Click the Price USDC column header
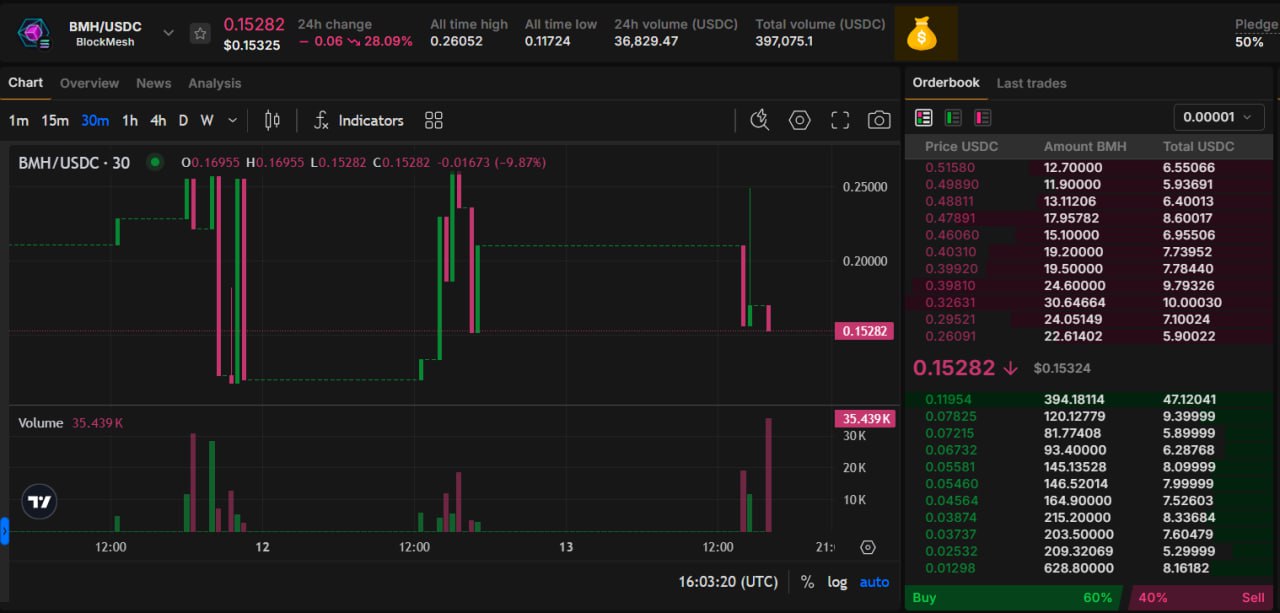Image resolution: width=1280 pixels, height=613 pixels. pos(961,146)
